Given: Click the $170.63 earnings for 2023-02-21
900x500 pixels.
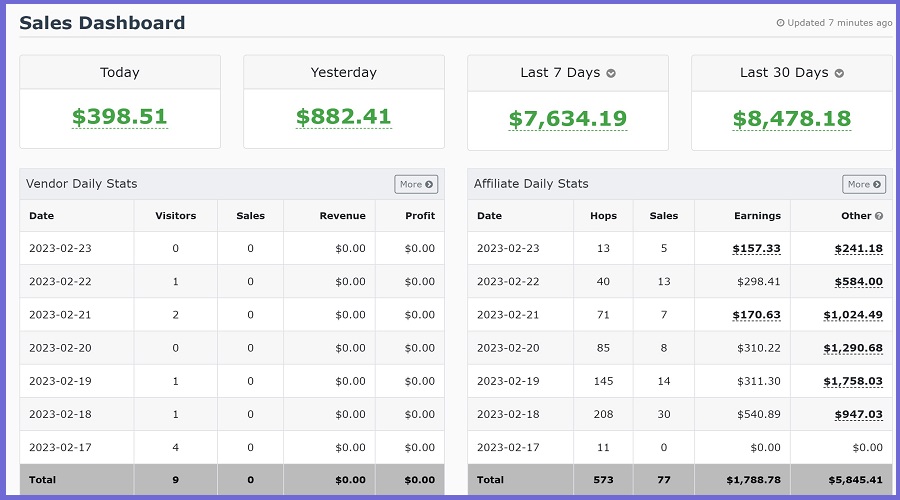Looking at the screenshot, I should click(756, 315).
